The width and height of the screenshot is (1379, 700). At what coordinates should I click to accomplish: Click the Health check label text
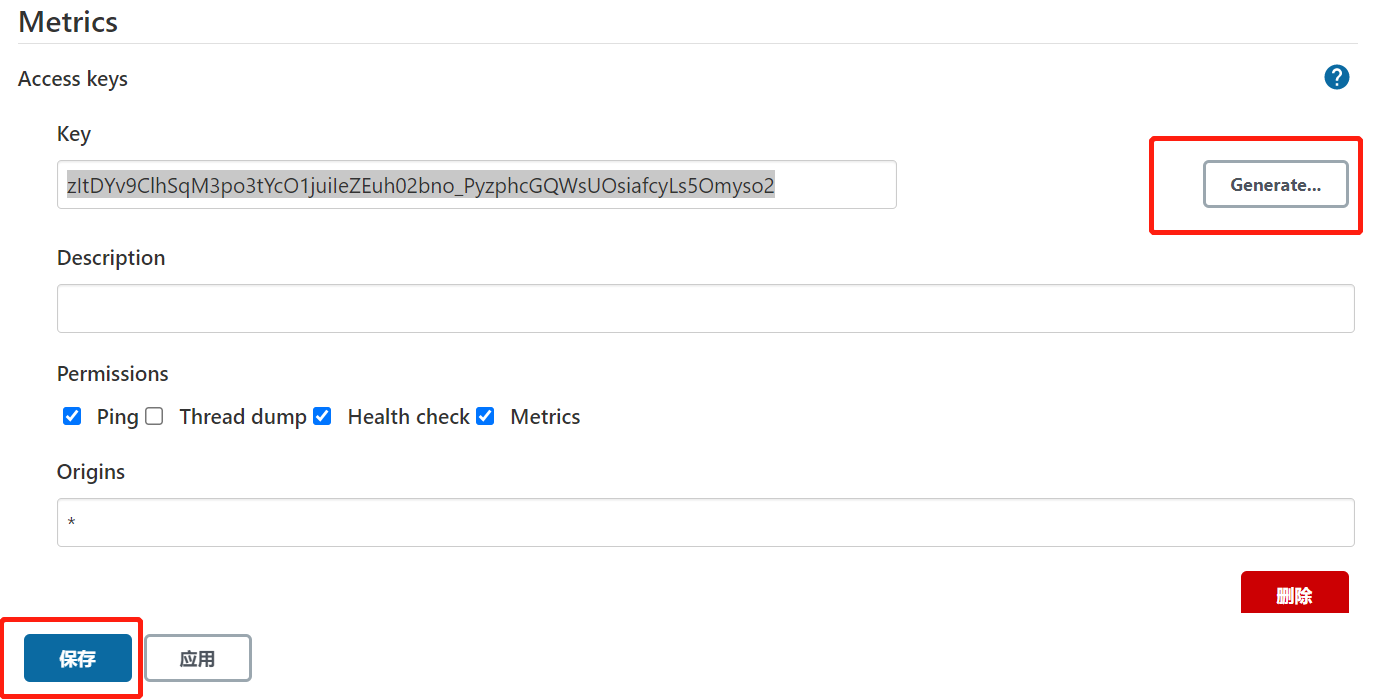coord(409,417)
